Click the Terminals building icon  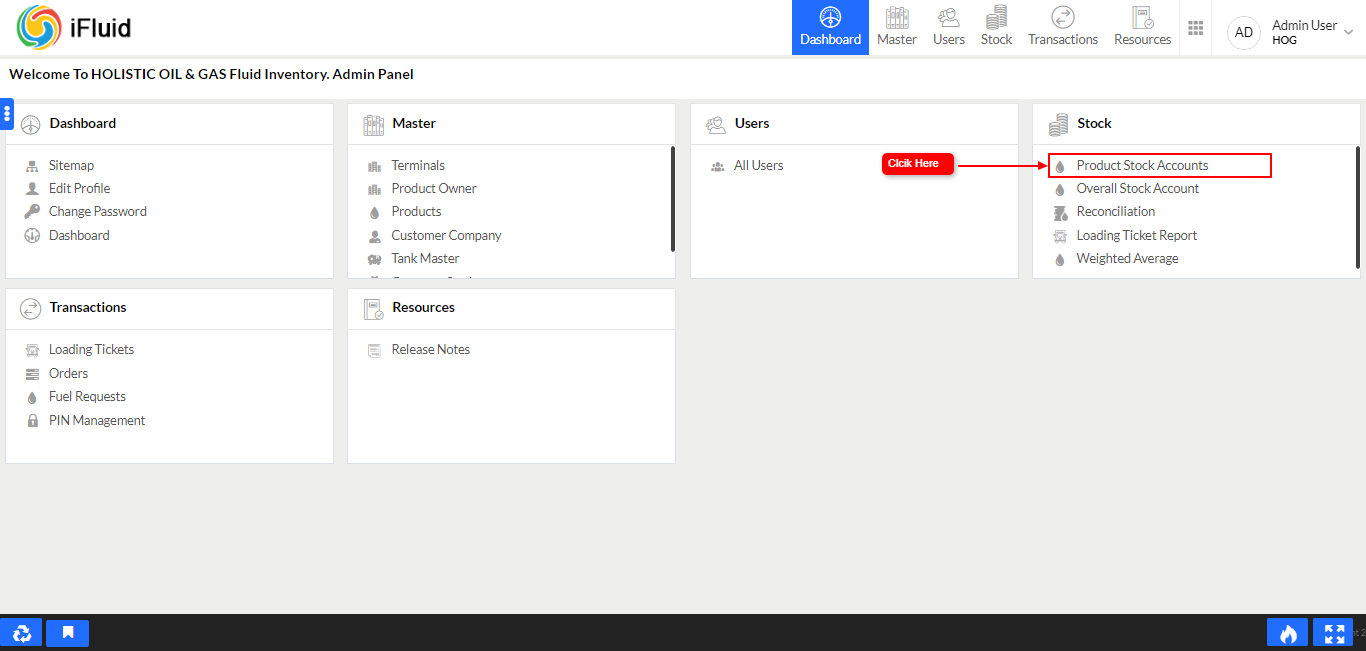(x=374, y=166)
